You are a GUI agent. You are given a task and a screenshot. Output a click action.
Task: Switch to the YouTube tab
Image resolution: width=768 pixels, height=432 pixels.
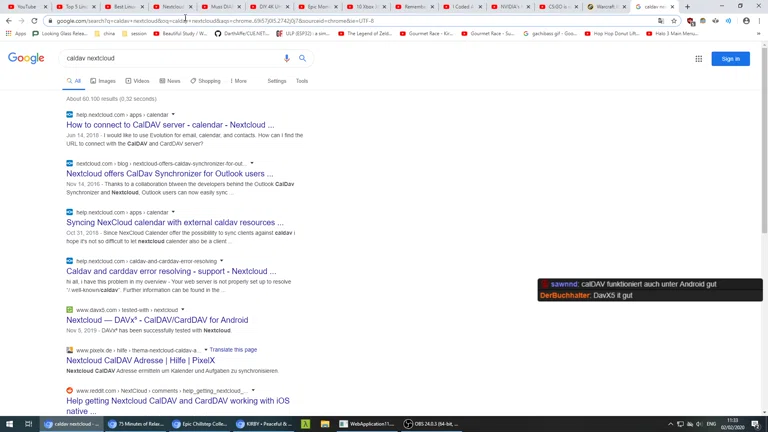[x=26, y=7]
